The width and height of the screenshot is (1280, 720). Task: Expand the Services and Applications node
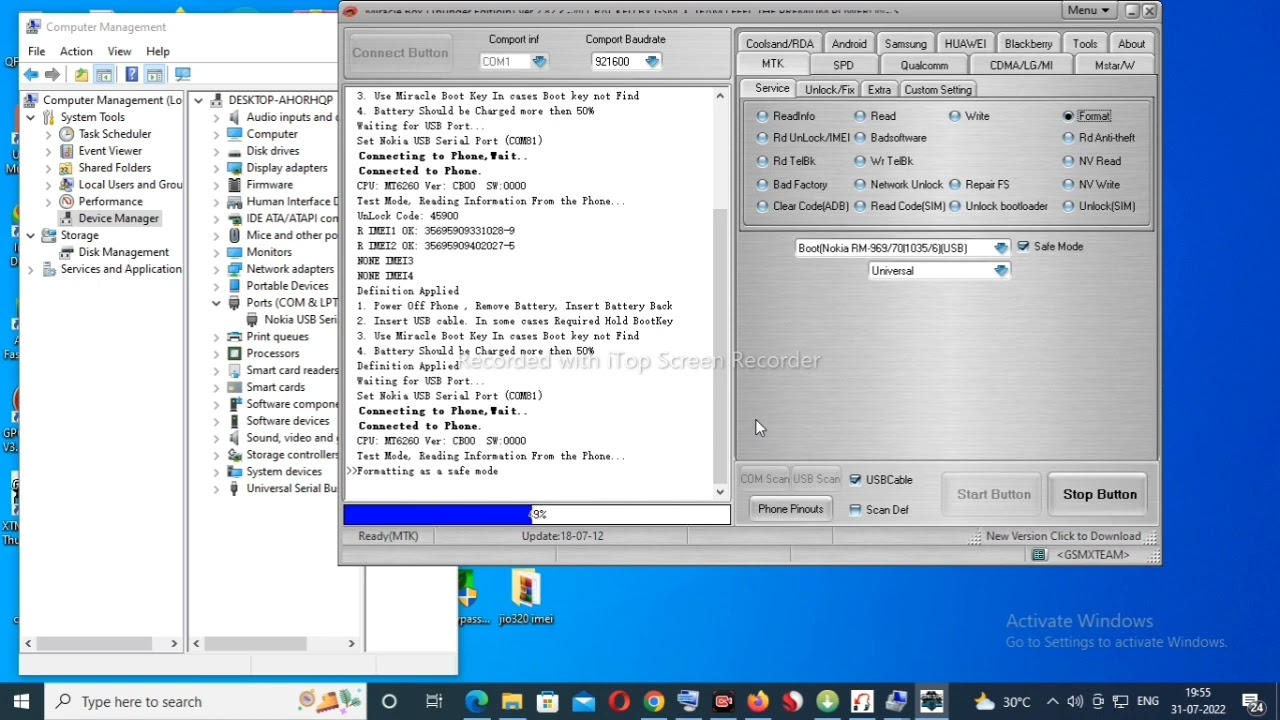(31, 269)
